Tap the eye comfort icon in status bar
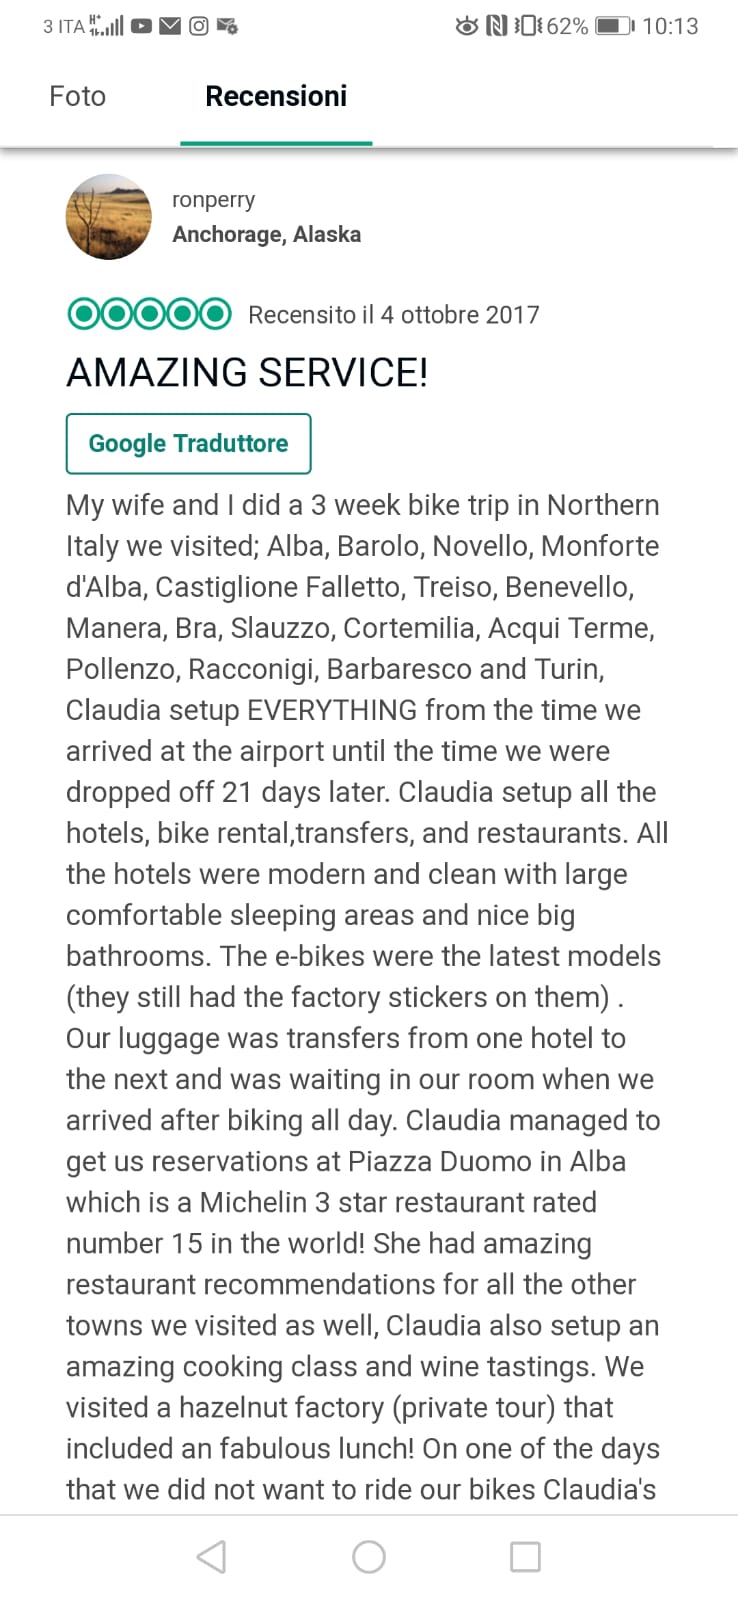Viewport: 738px width, 1600px height. 466,26
